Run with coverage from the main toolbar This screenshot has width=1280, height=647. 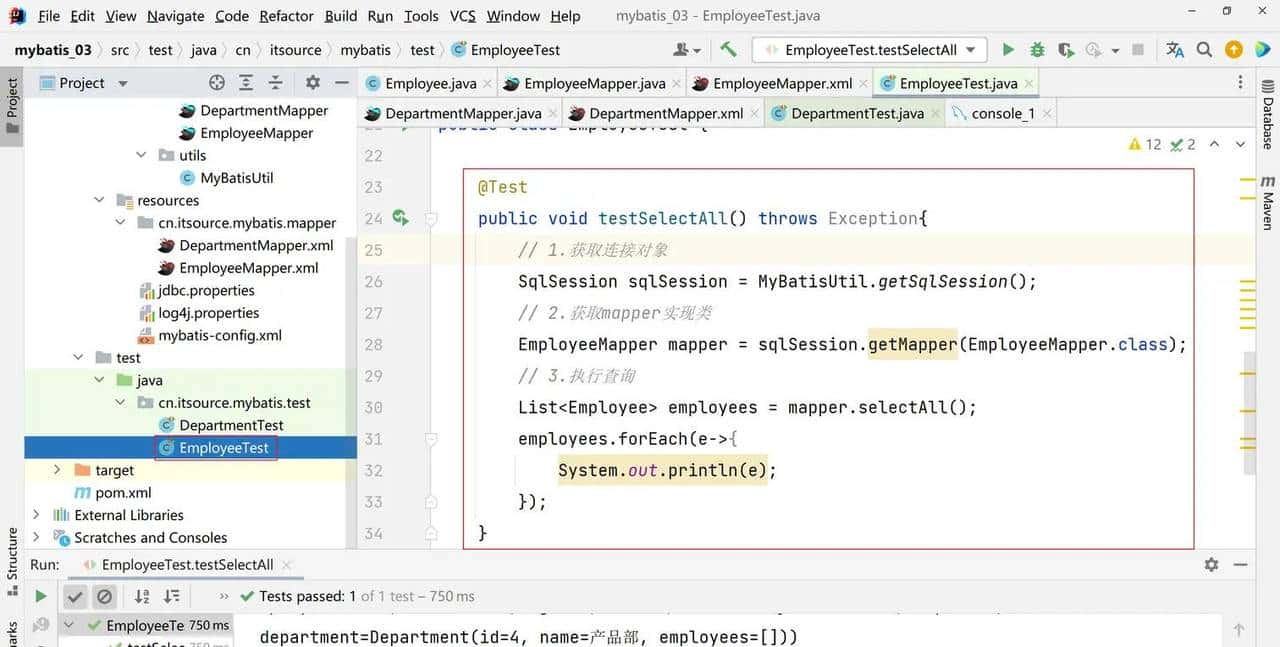1066,50
